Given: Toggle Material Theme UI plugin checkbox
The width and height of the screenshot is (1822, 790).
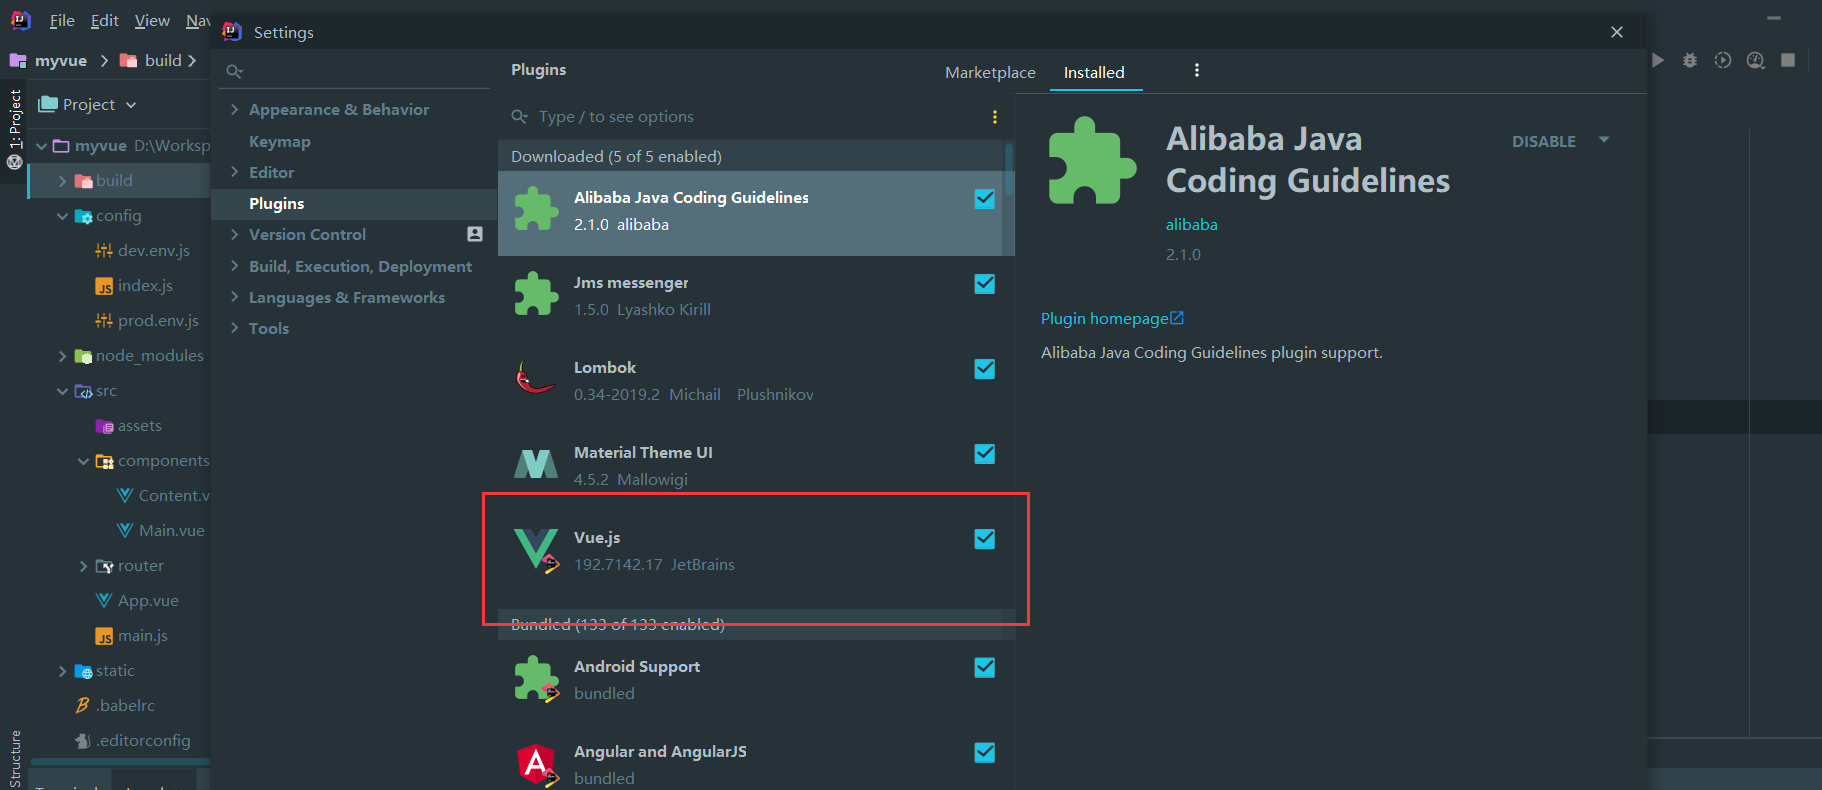Looking at the screenshot, I should (985, 454).
